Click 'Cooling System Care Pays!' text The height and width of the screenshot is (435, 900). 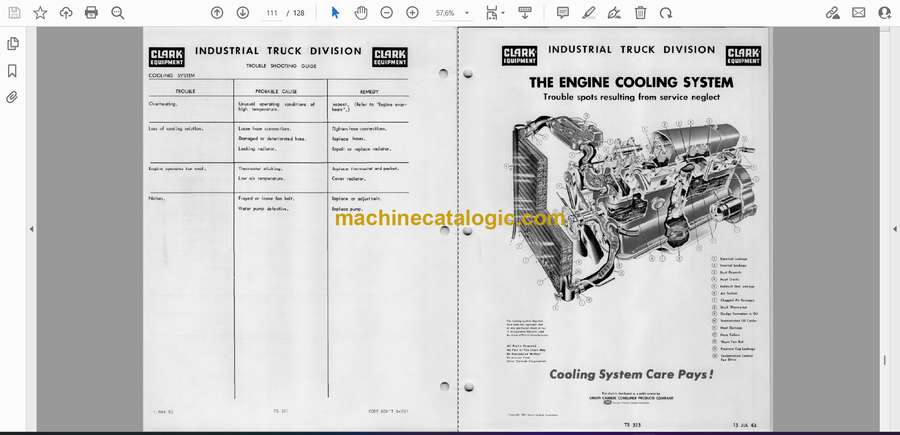click(x=631, y=375)
